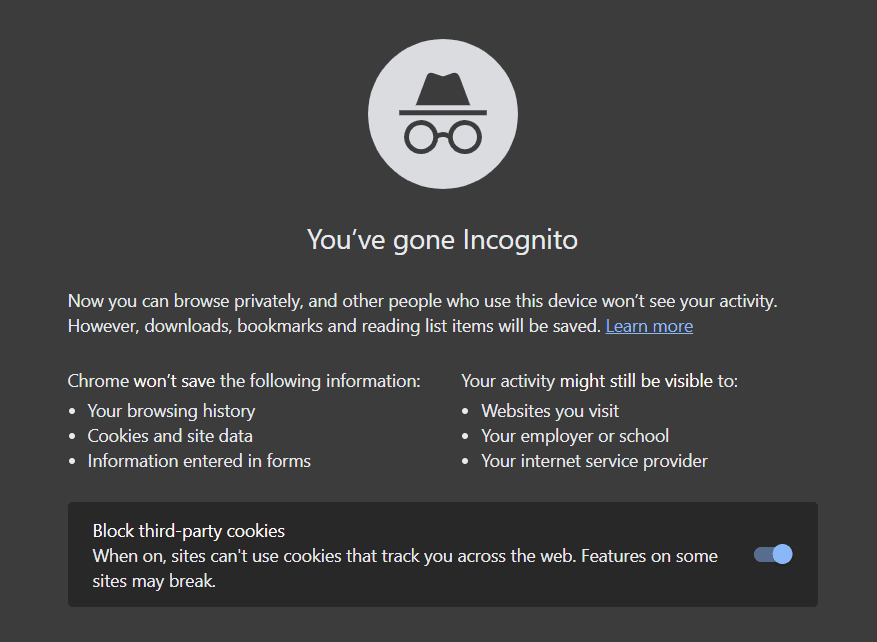
Task: Click the Your employer or school item
Action: [575, 436]
